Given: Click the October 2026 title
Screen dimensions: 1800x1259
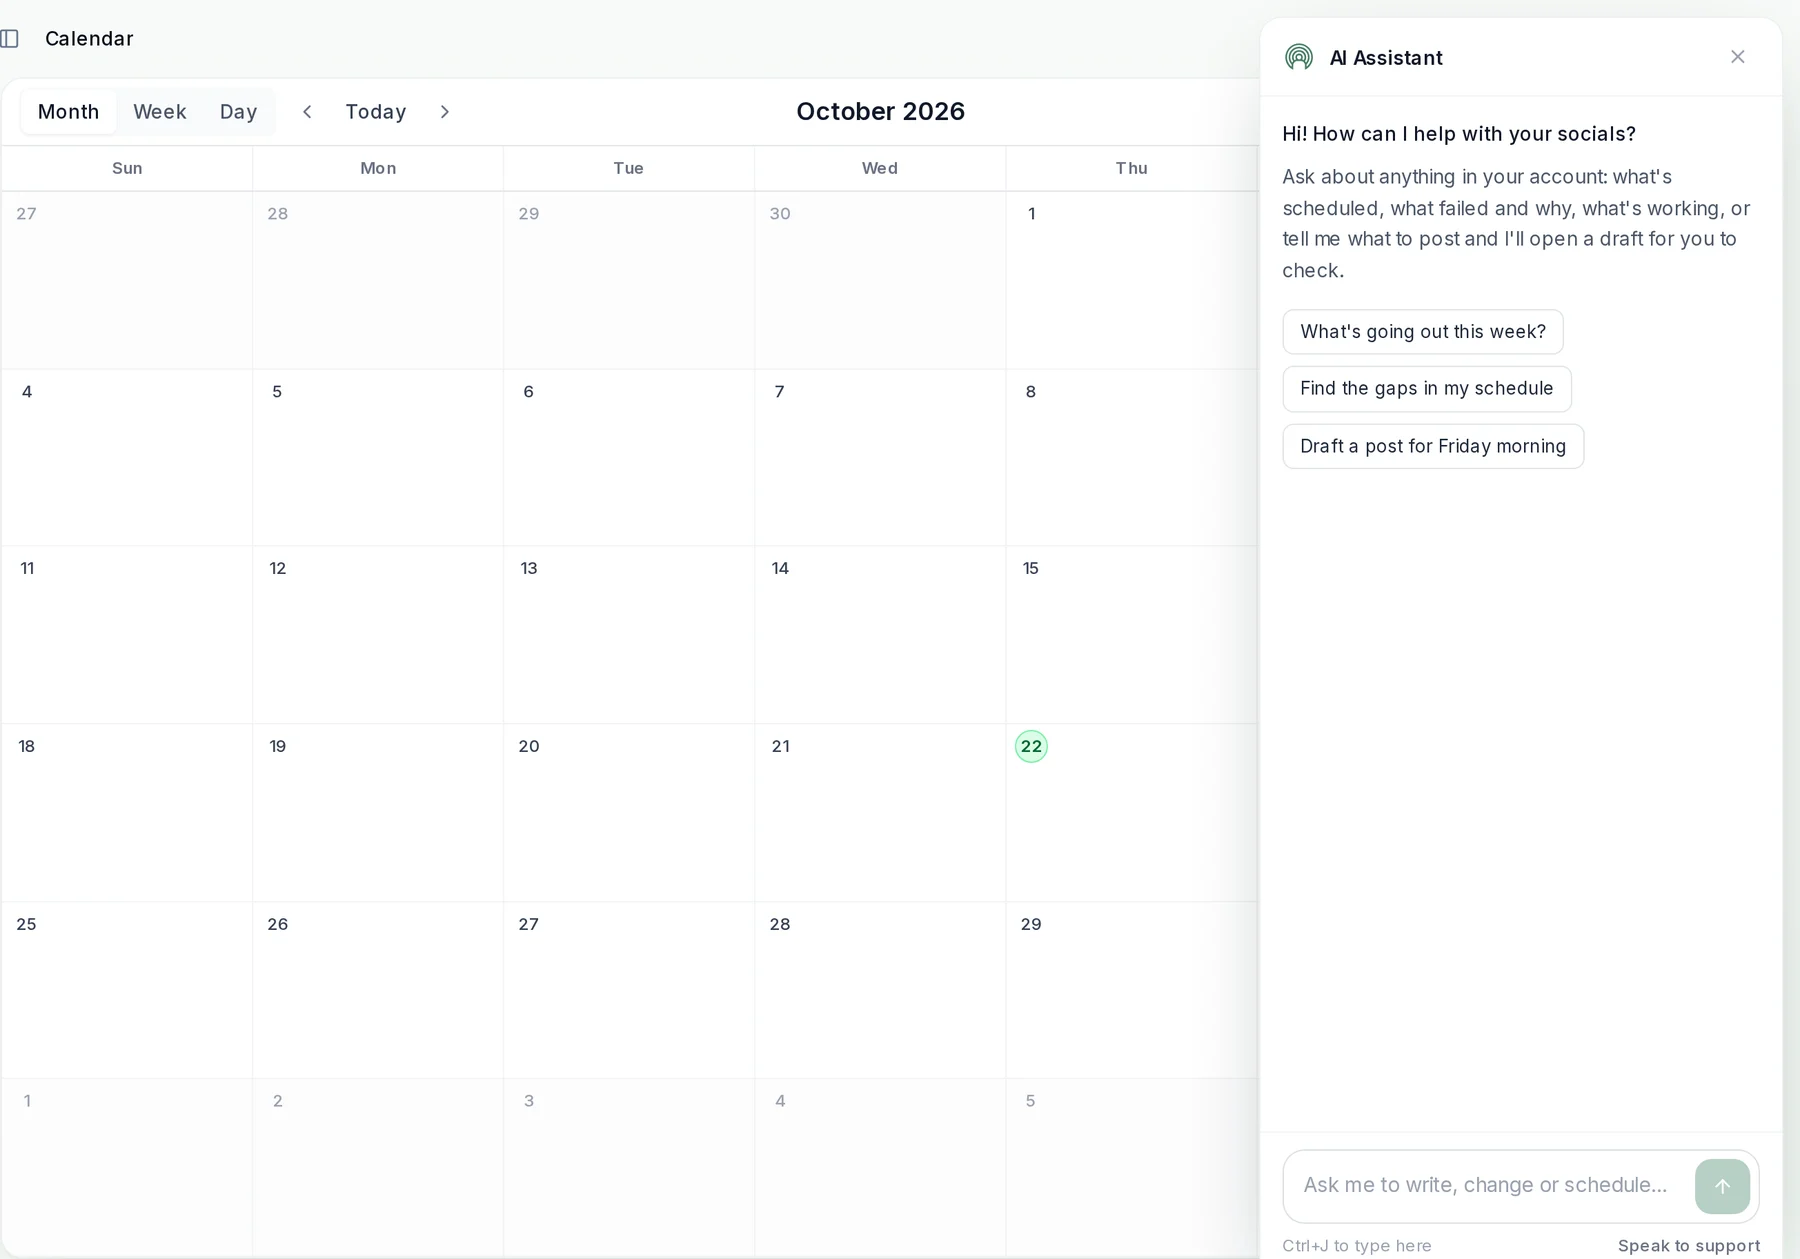Looking at the screenshot, I should [x=880, y=111].
